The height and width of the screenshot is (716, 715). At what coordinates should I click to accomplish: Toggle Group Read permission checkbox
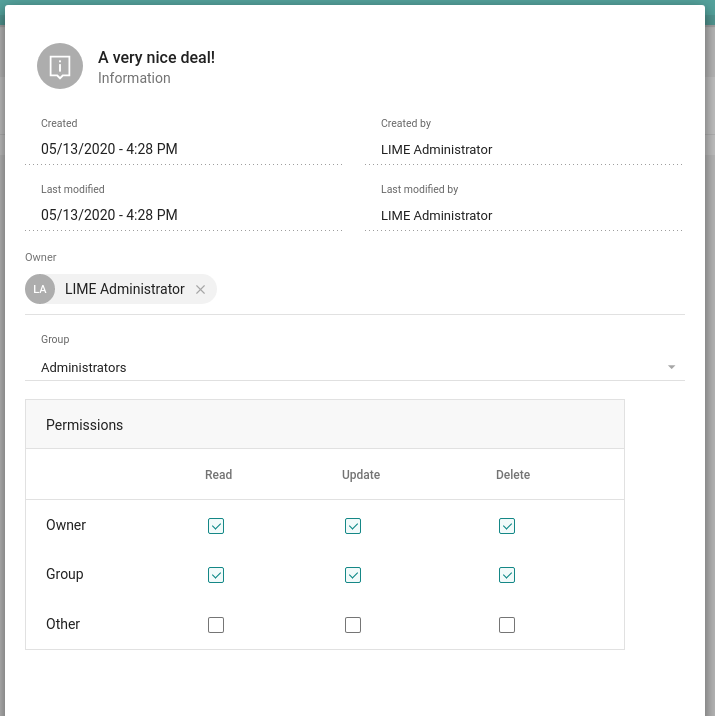coord(216,575)
